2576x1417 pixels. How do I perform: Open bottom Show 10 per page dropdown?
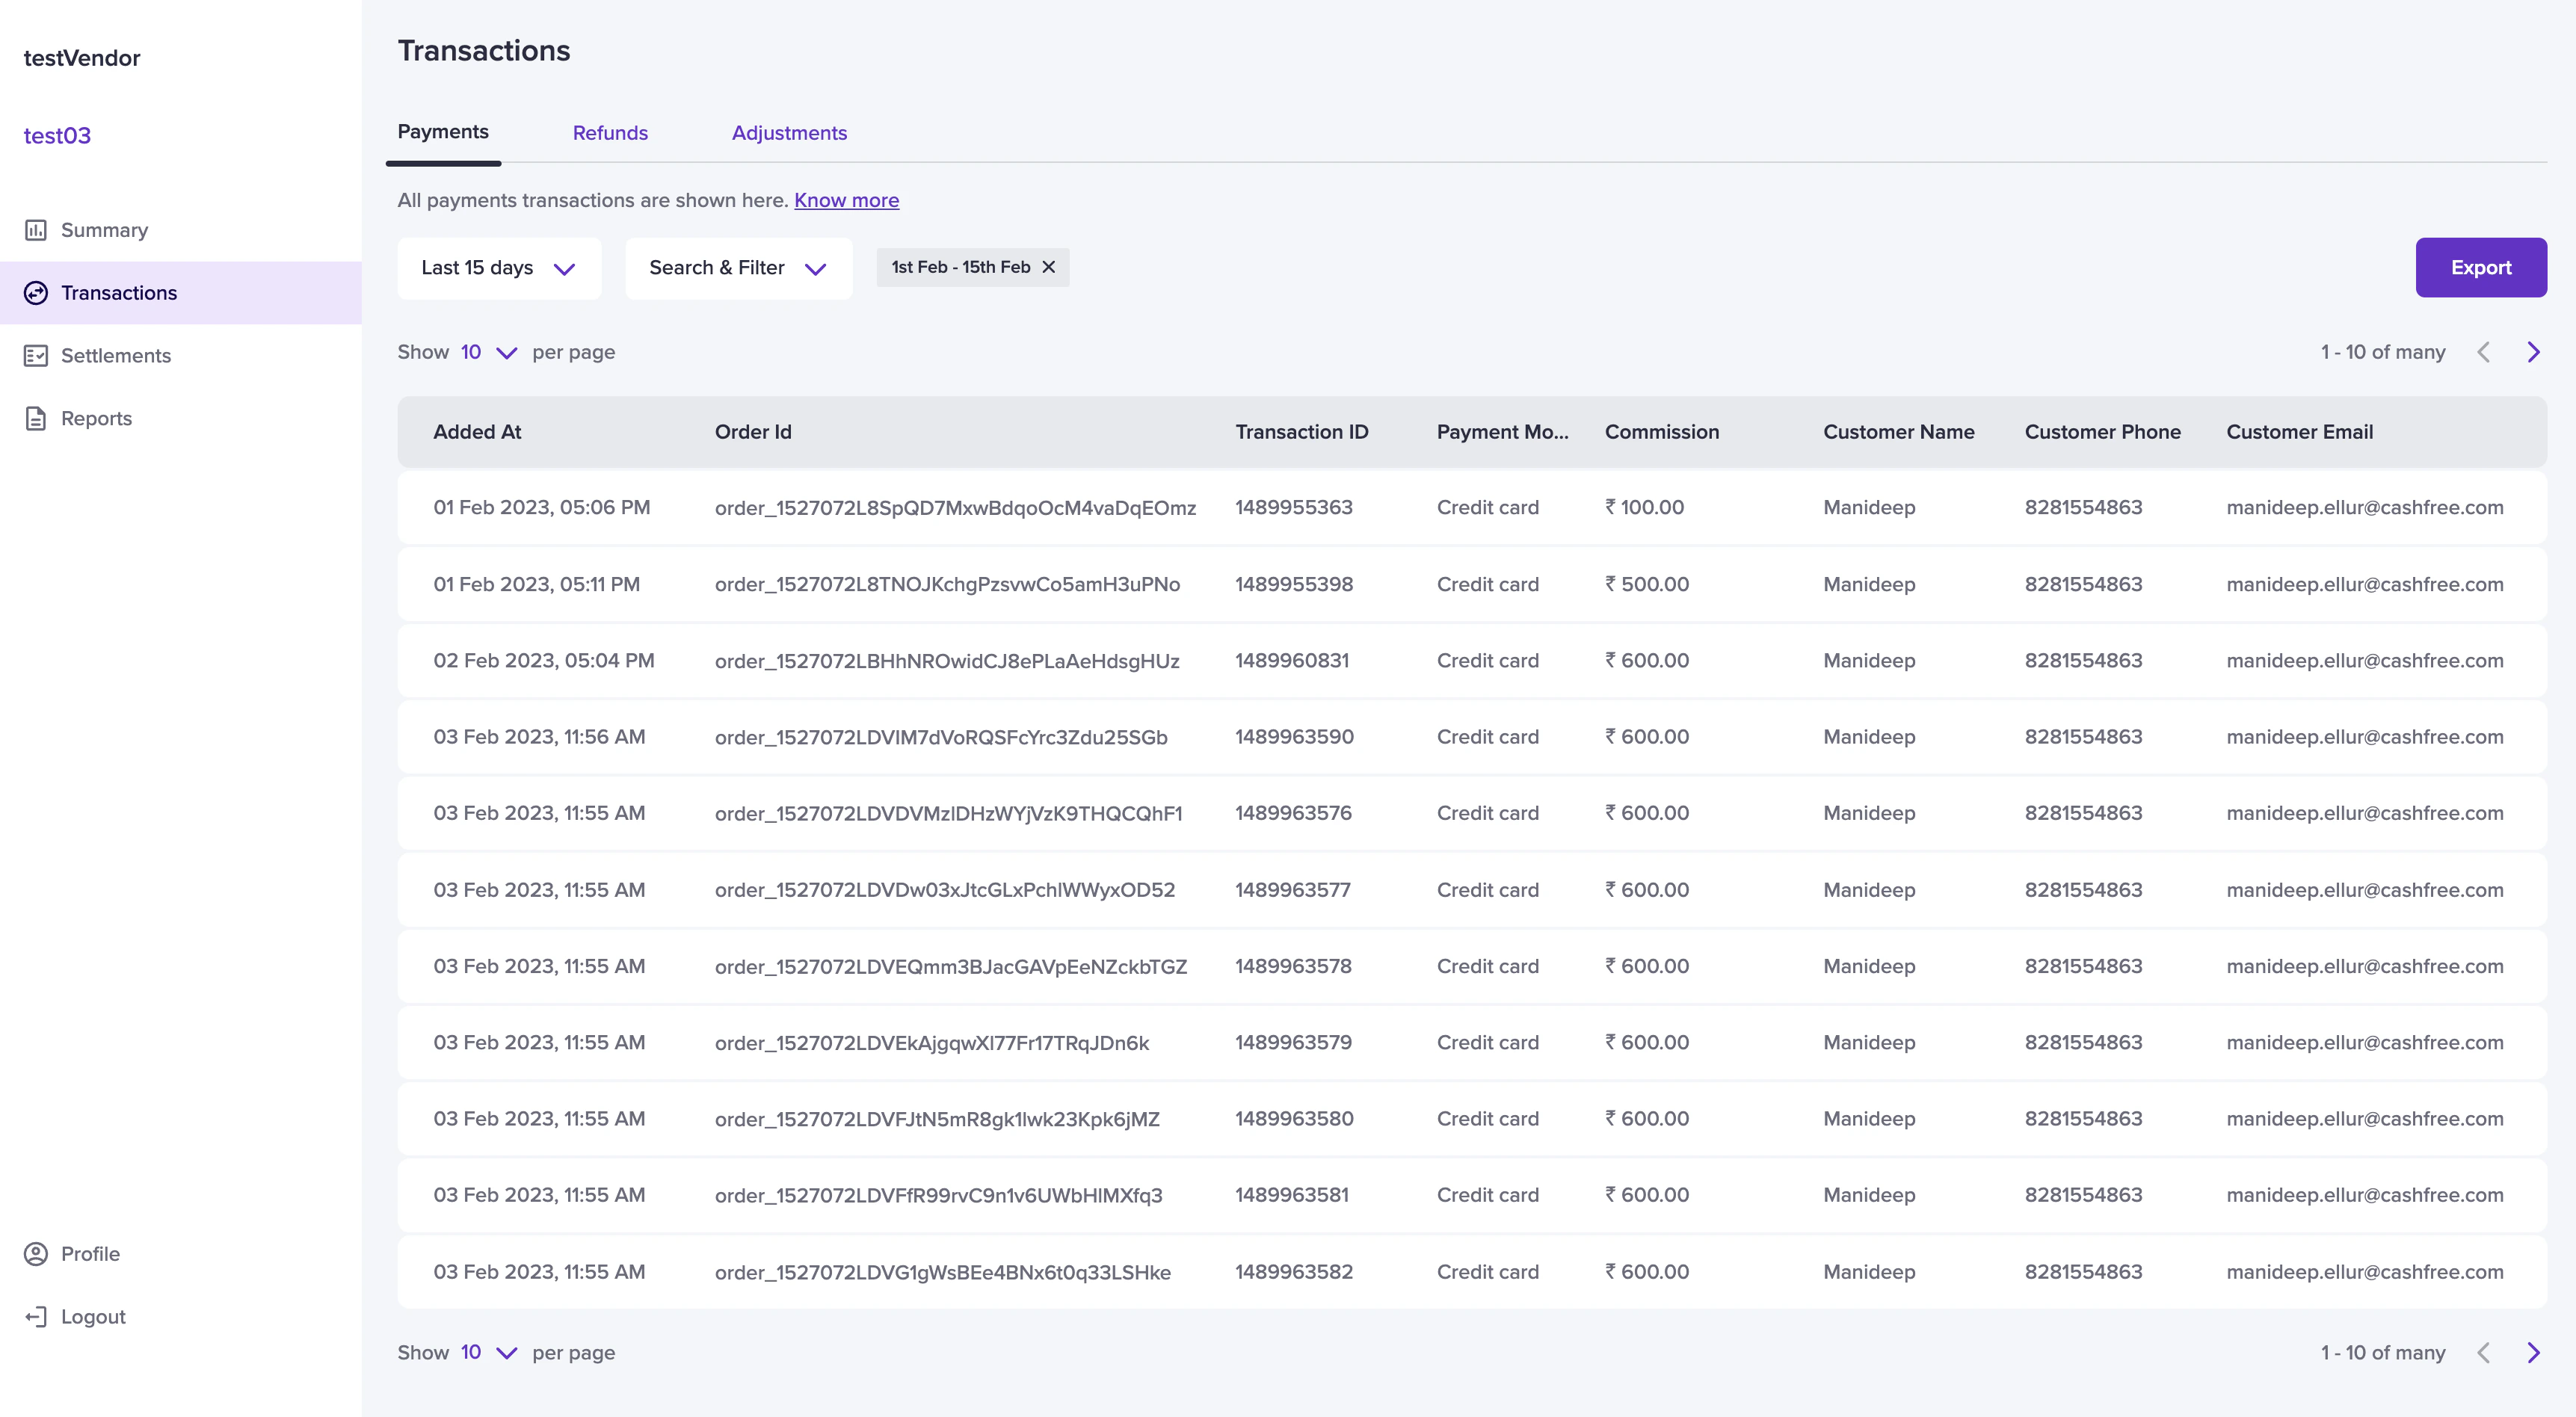click(489, 1353)
